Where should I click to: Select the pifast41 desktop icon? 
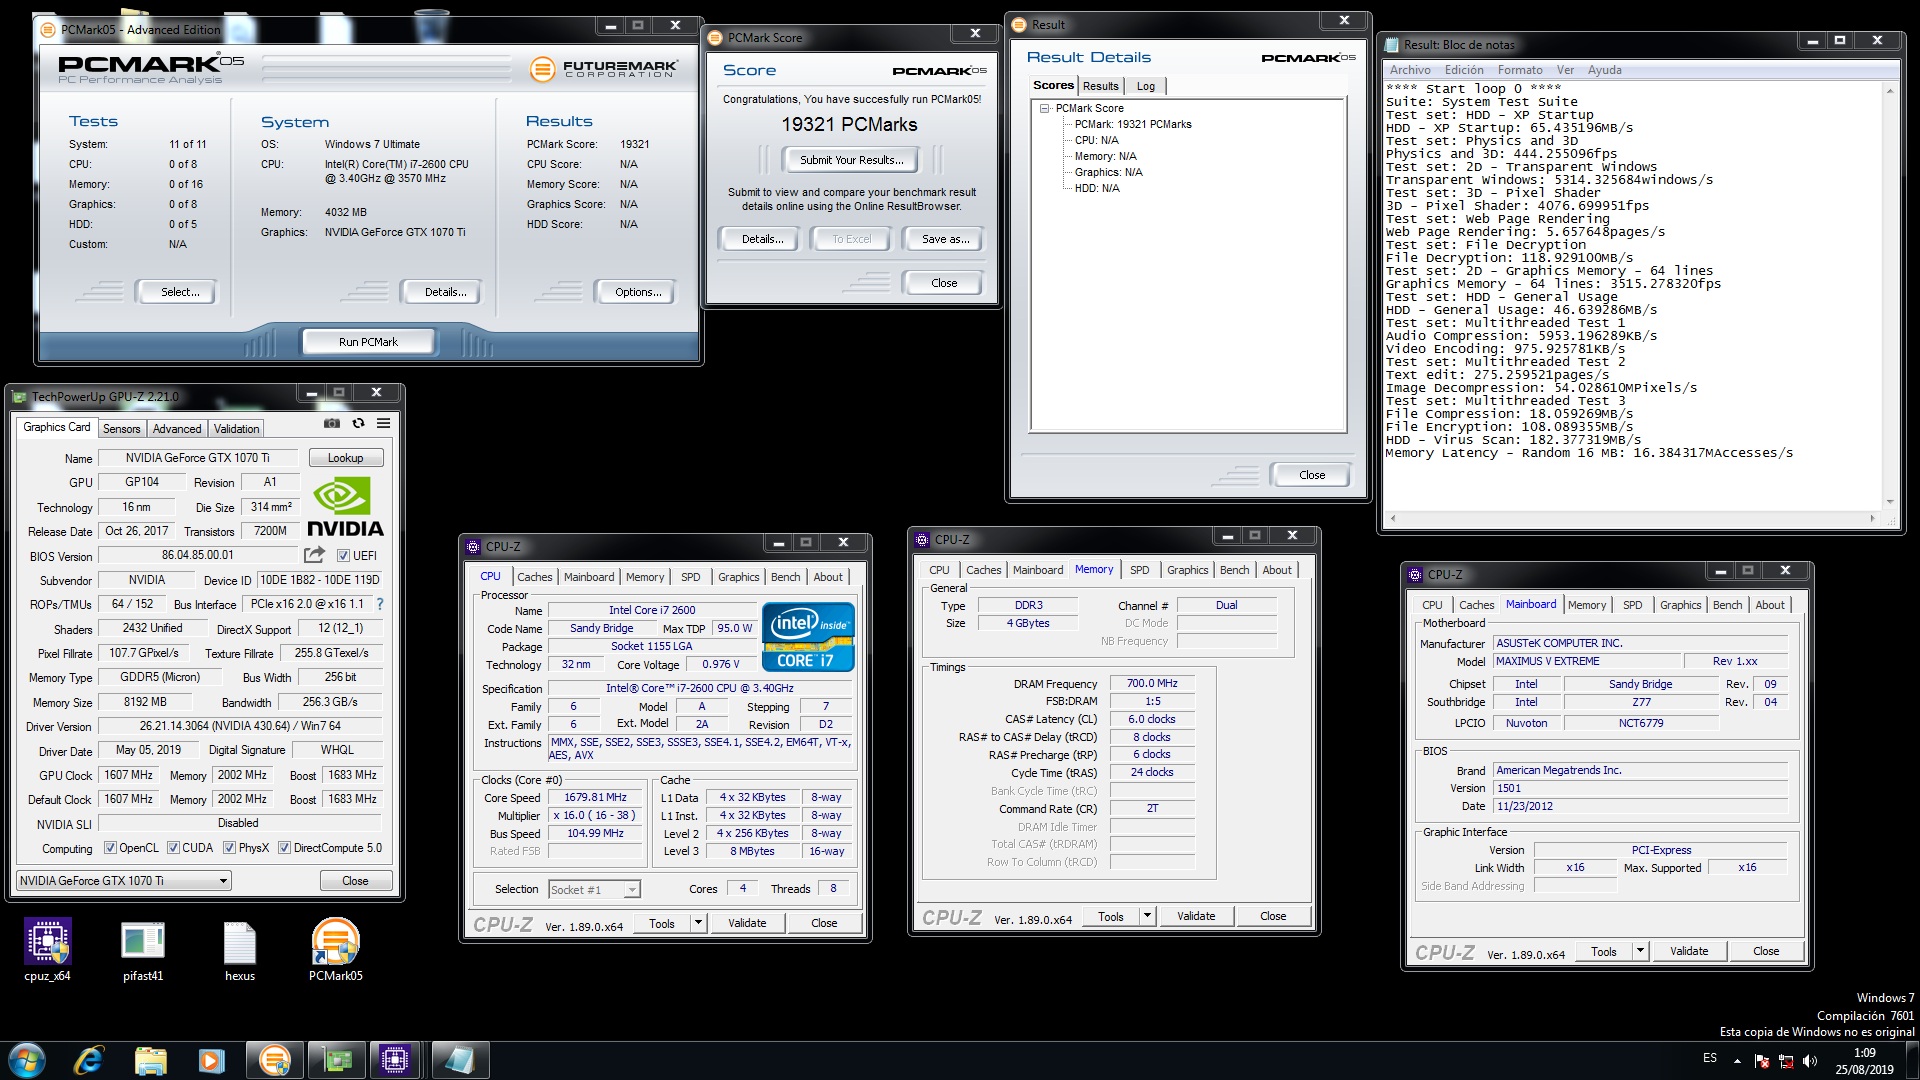pos(143,949)
